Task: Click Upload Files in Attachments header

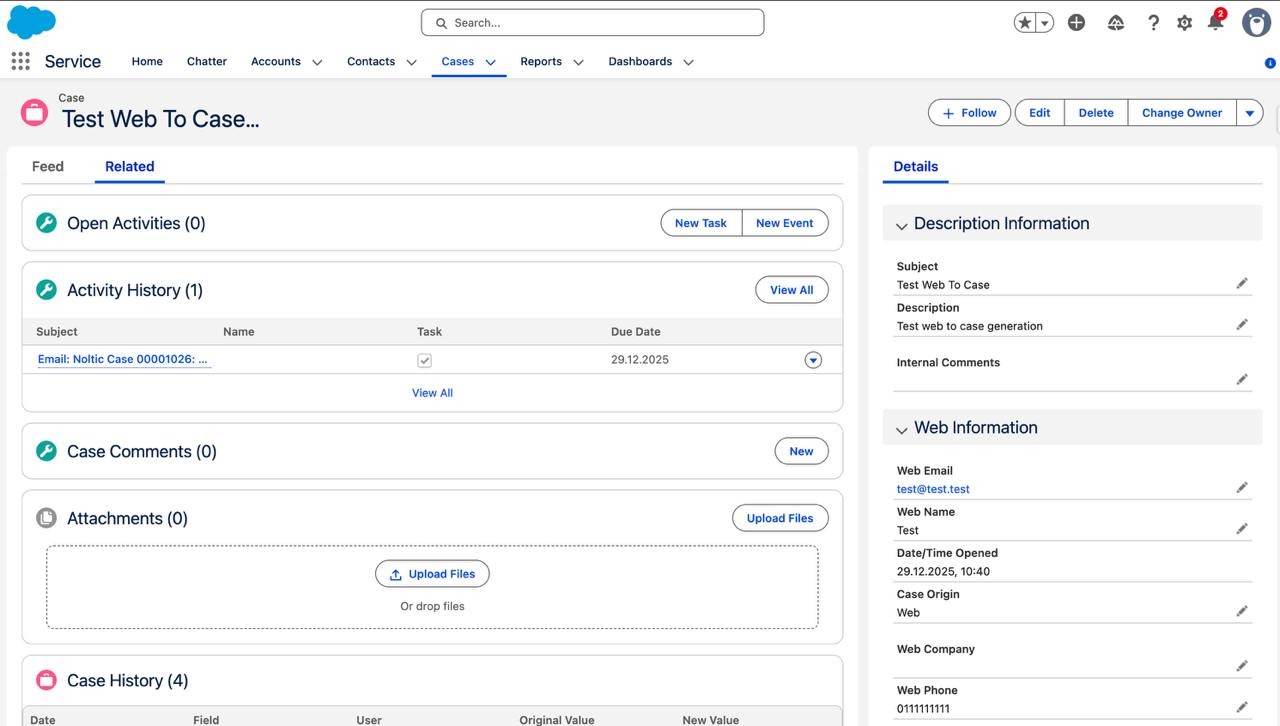Action: 780,518
